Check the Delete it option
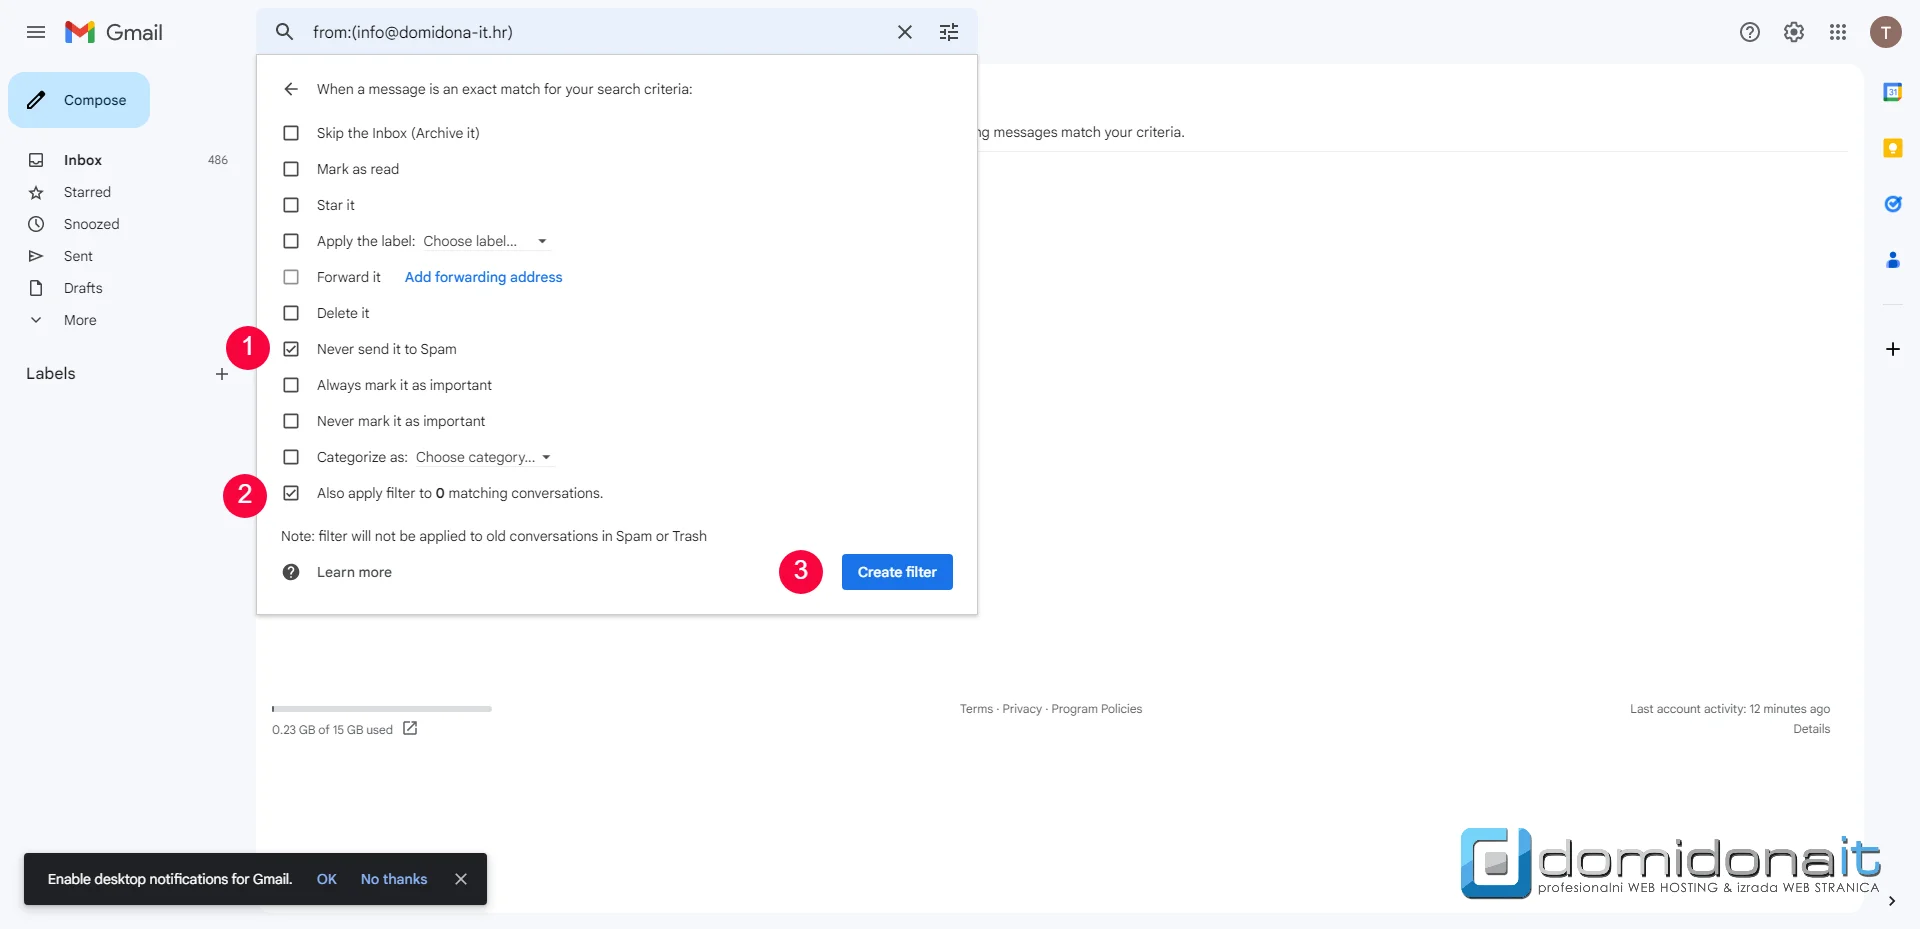Viewport: 1920px width, 929px height. pos(291,313)
